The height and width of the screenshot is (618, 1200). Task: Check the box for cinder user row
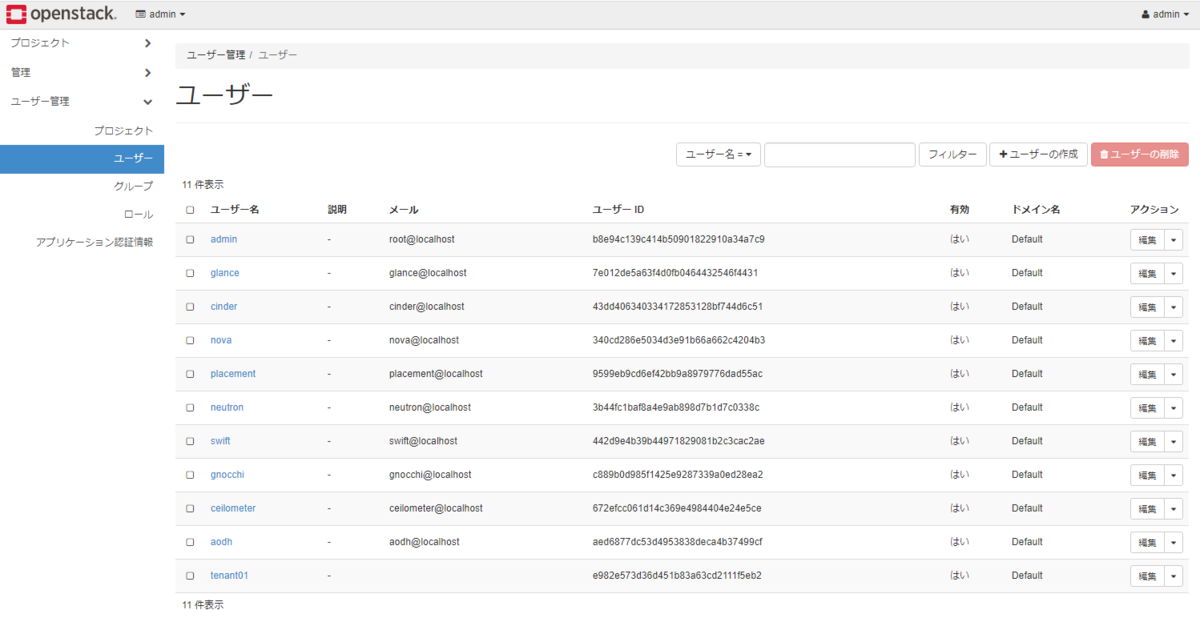point(190,306)
